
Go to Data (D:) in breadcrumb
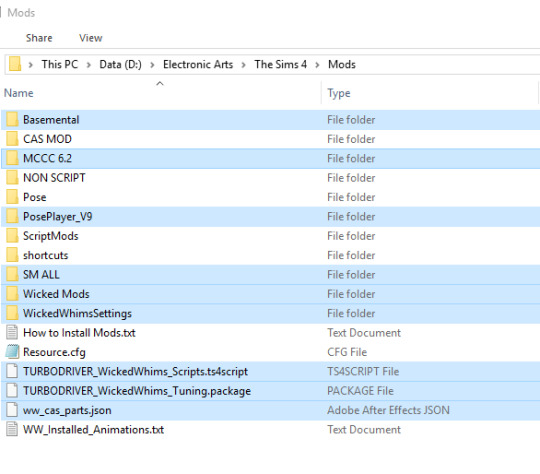coord(120,64)
